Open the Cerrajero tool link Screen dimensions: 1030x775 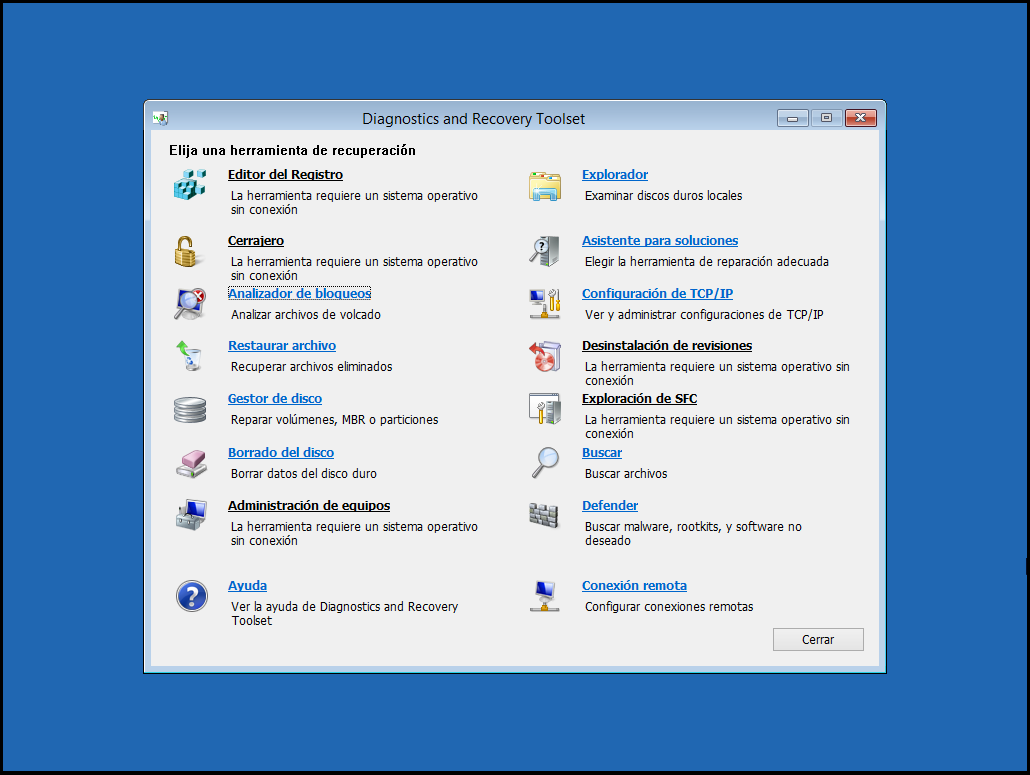click(x=256, y=241)
